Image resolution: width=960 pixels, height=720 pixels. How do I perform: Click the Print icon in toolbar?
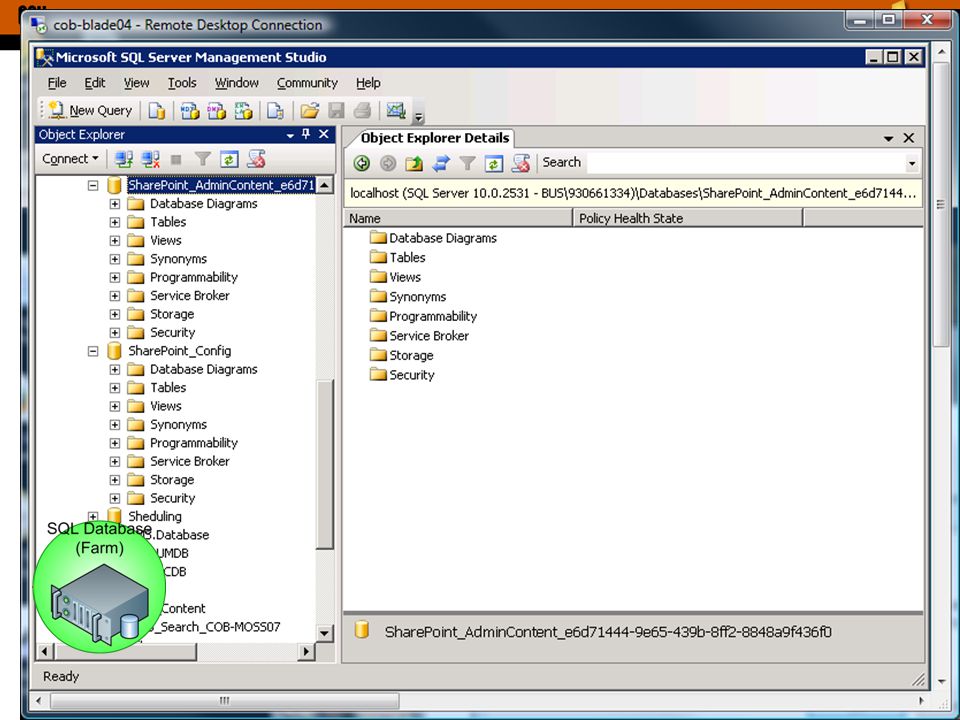tap(362, 111)
